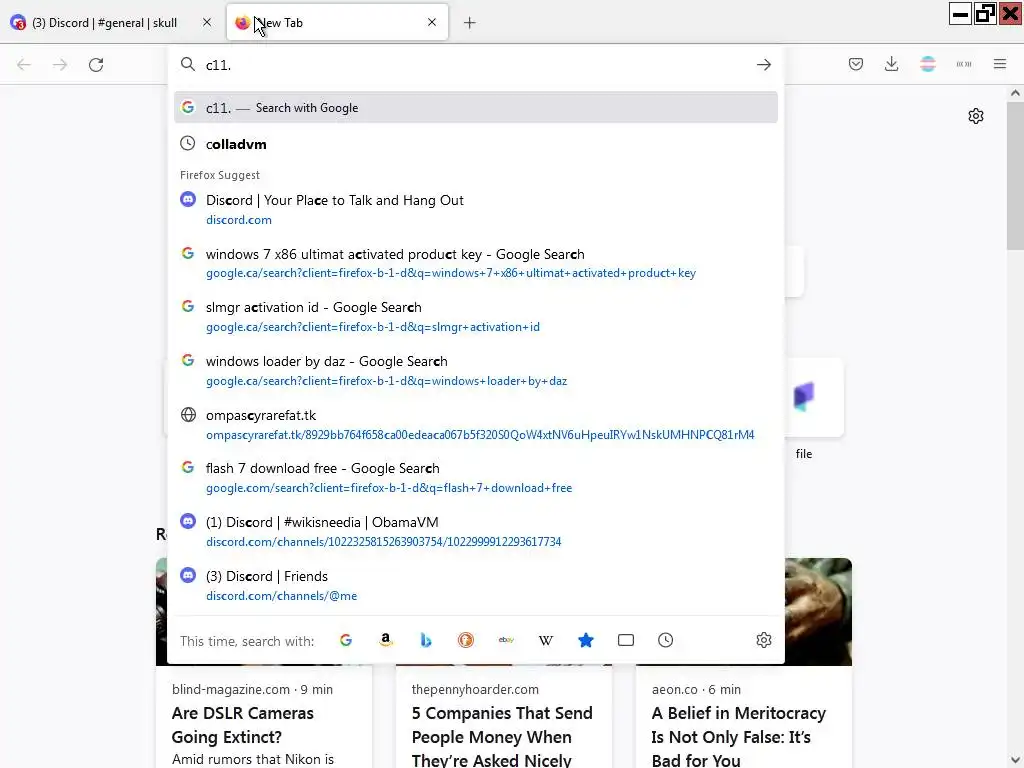The image size is (1024, 768).
Task: Click the aeon.co article thumbnail image
Action: click(x=818, y=611)
